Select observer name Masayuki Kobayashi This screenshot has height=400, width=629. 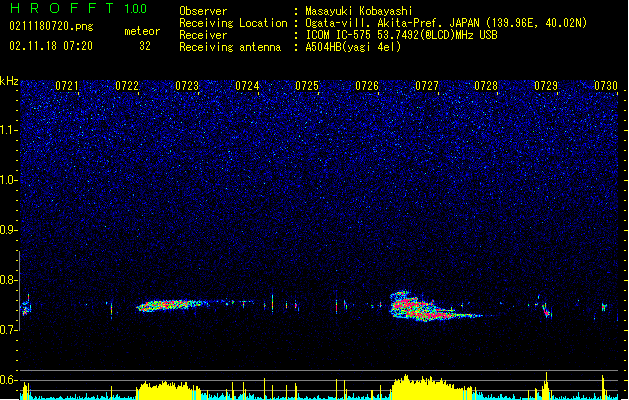click(x=359, y=11)
